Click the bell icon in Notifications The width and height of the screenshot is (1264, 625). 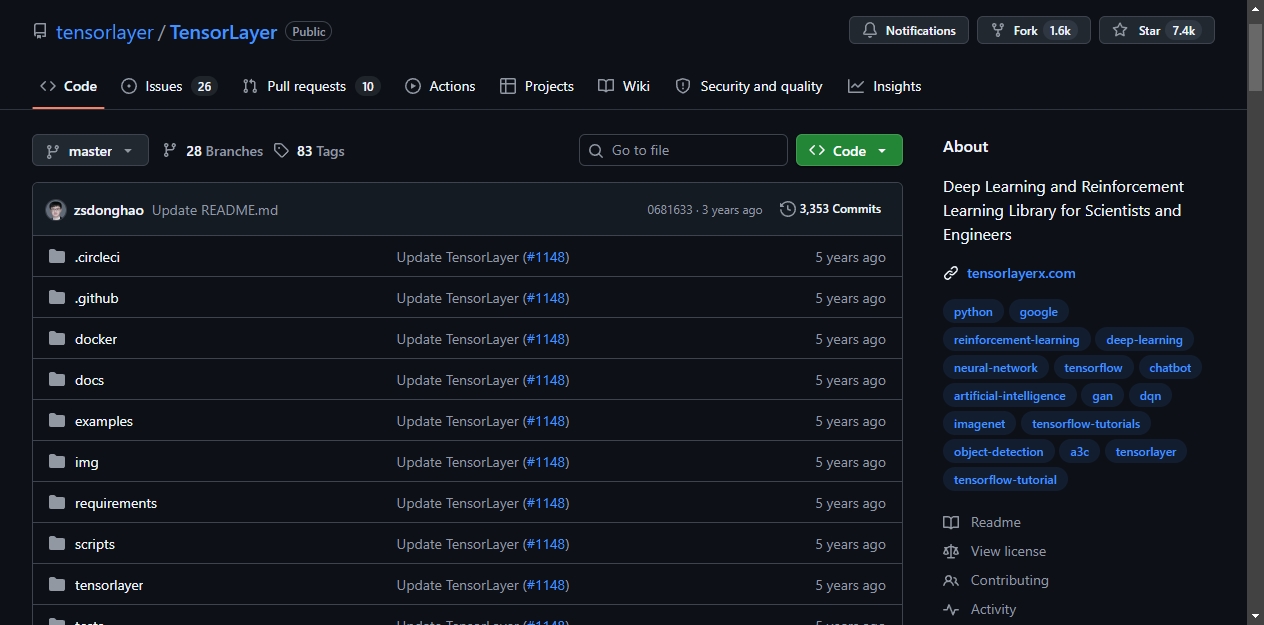(870, 30)
